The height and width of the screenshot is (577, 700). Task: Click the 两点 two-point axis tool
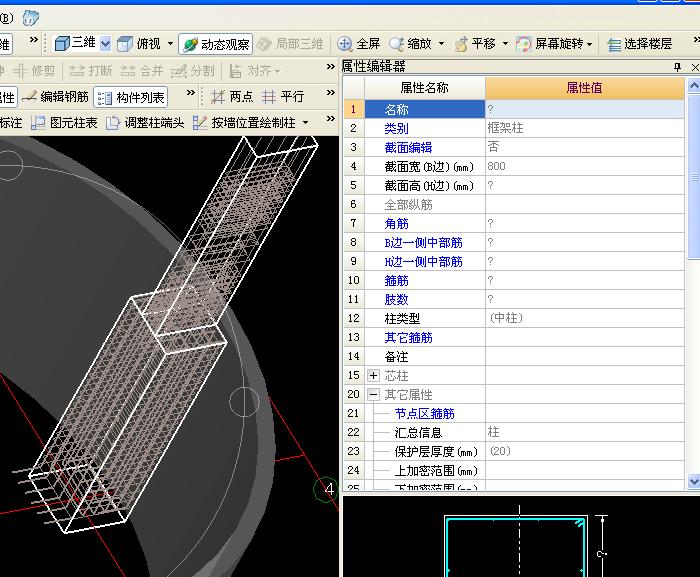[232, 96]
